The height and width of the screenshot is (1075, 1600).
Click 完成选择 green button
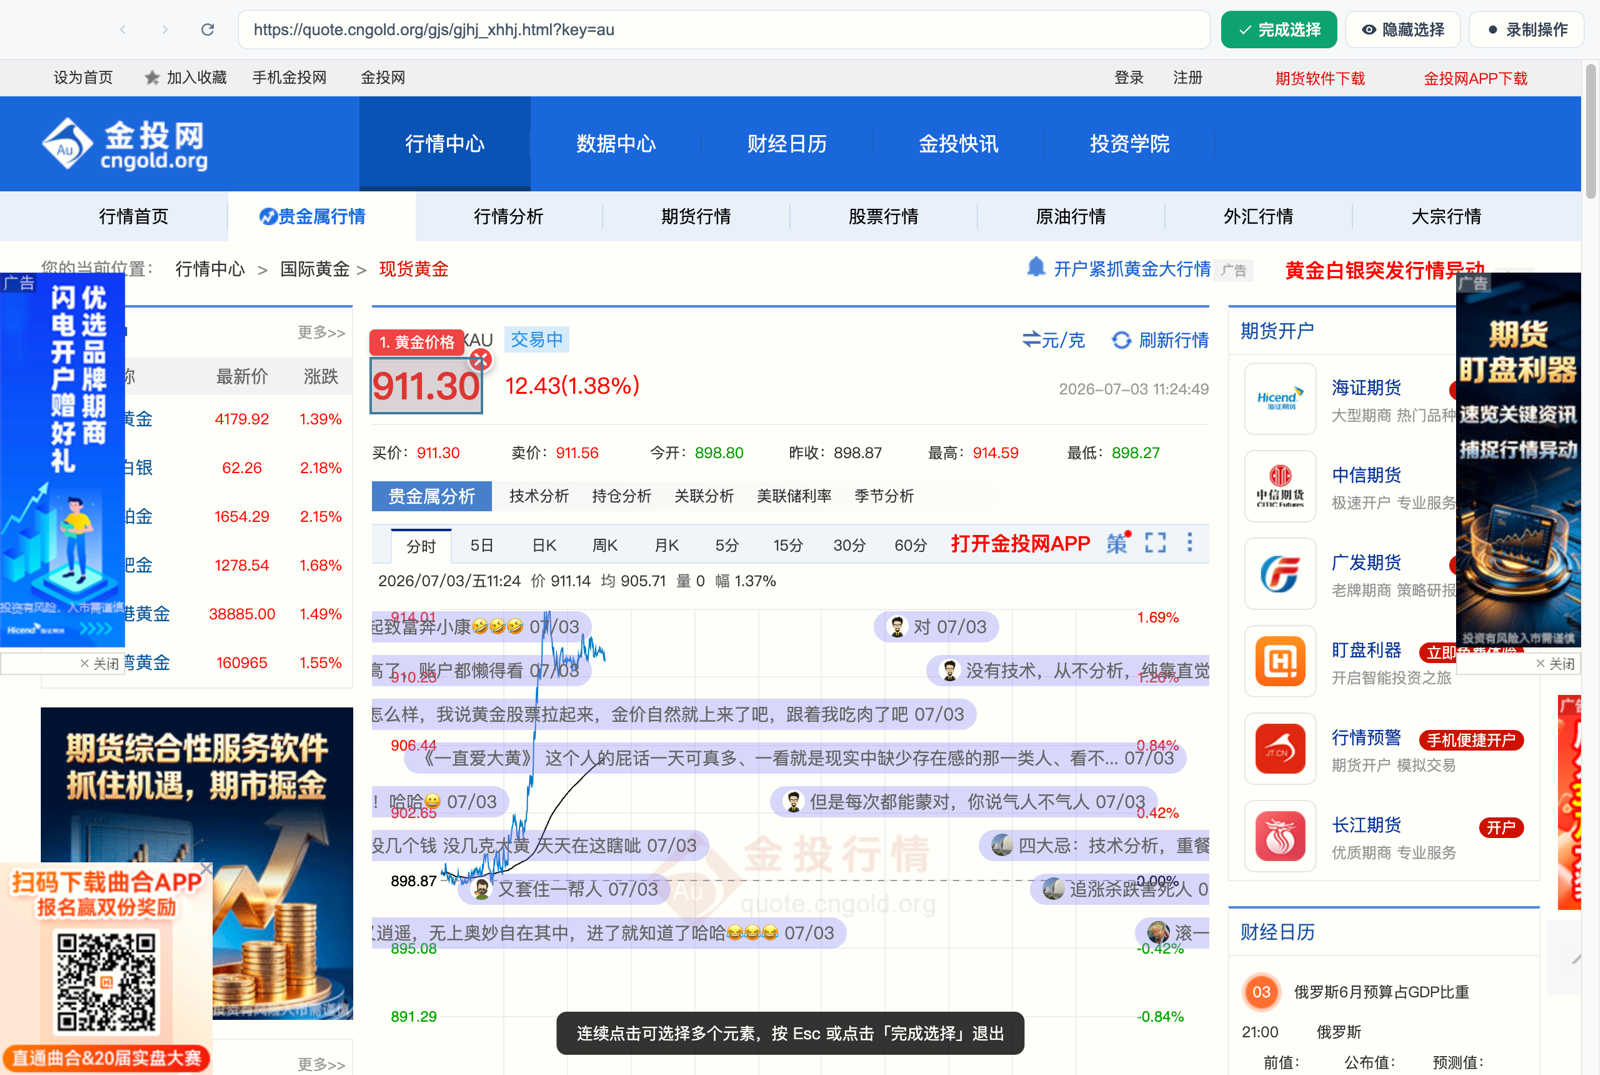[x=1279, y=30]
